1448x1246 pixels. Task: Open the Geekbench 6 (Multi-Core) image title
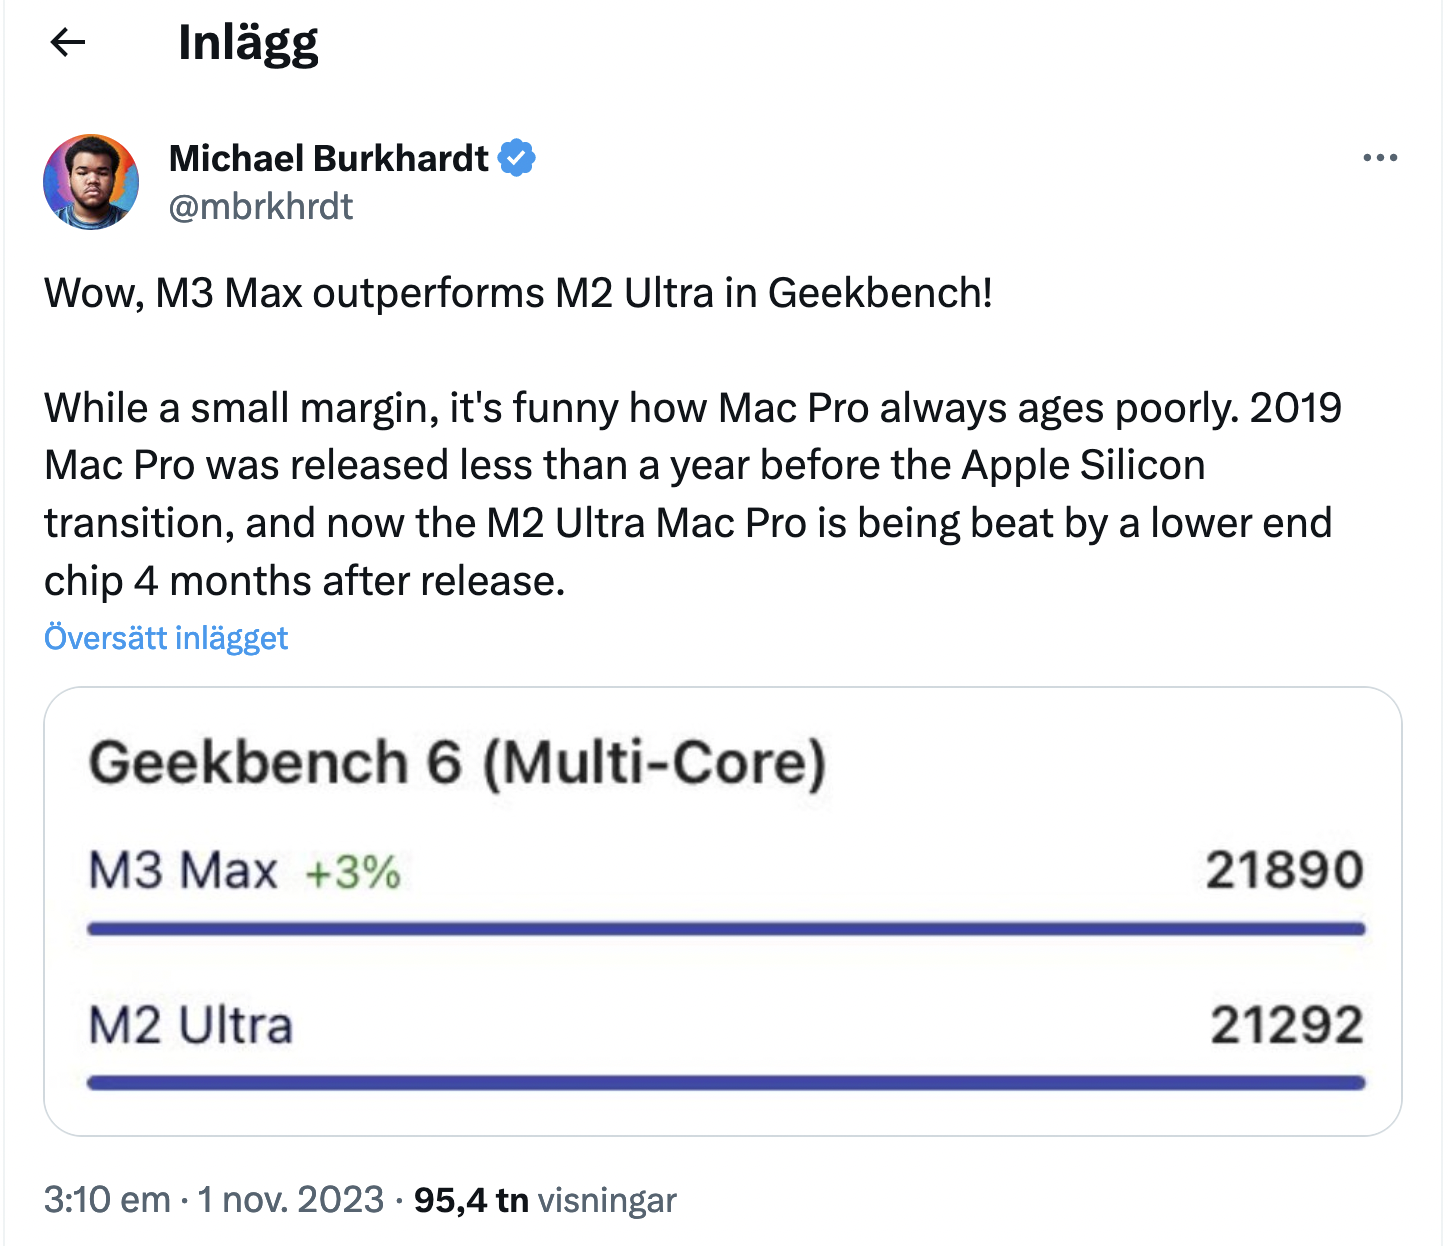click(x=458, y=763)
